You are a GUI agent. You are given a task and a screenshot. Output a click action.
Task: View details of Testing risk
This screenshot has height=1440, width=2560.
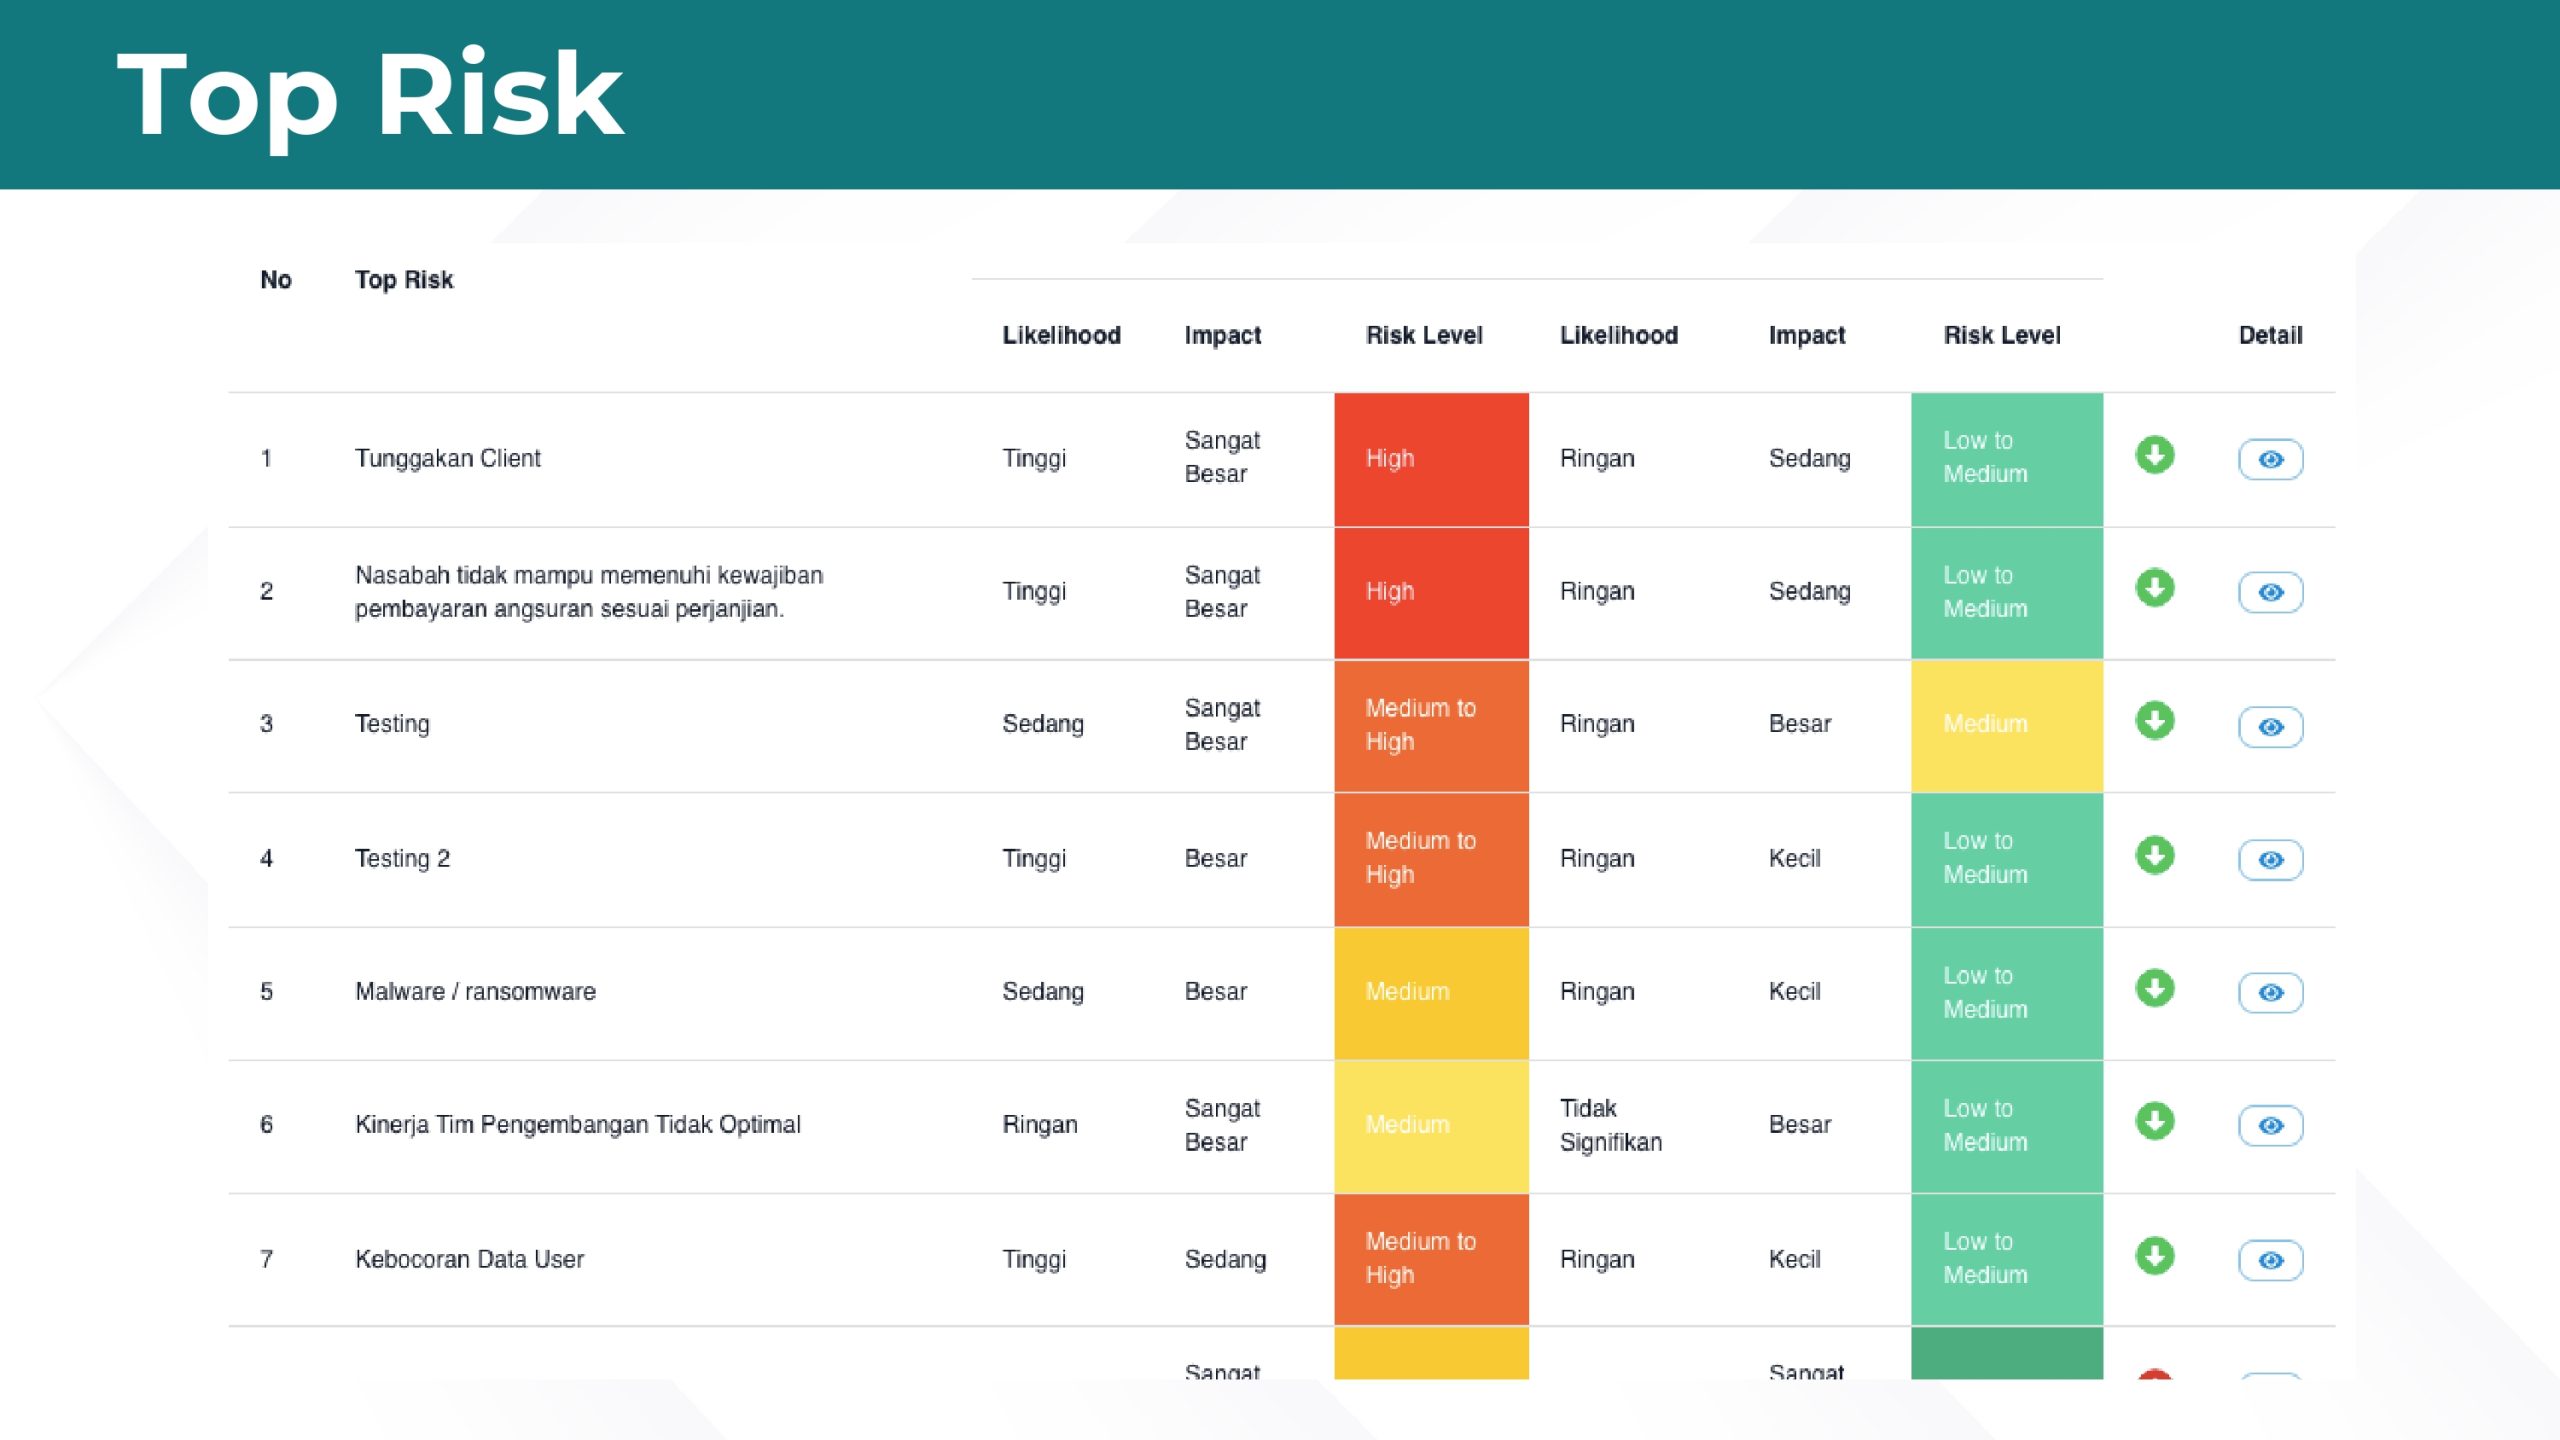click(x=2270, y=727)
